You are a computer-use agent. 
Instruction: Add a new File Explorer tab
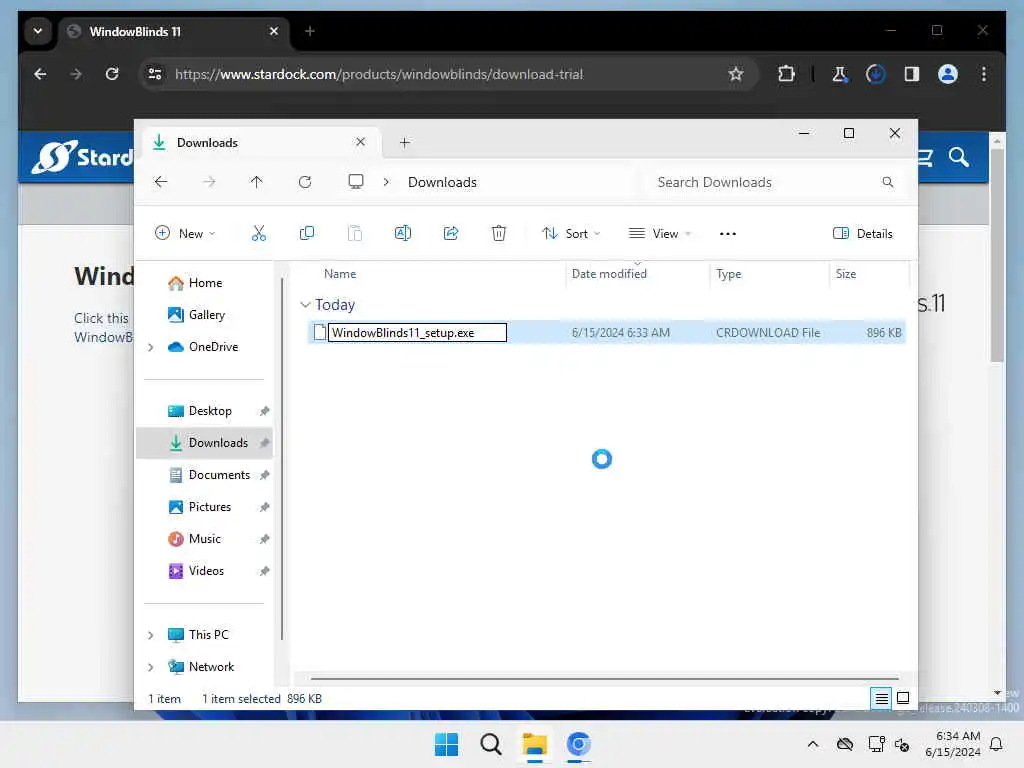point(404,142)
